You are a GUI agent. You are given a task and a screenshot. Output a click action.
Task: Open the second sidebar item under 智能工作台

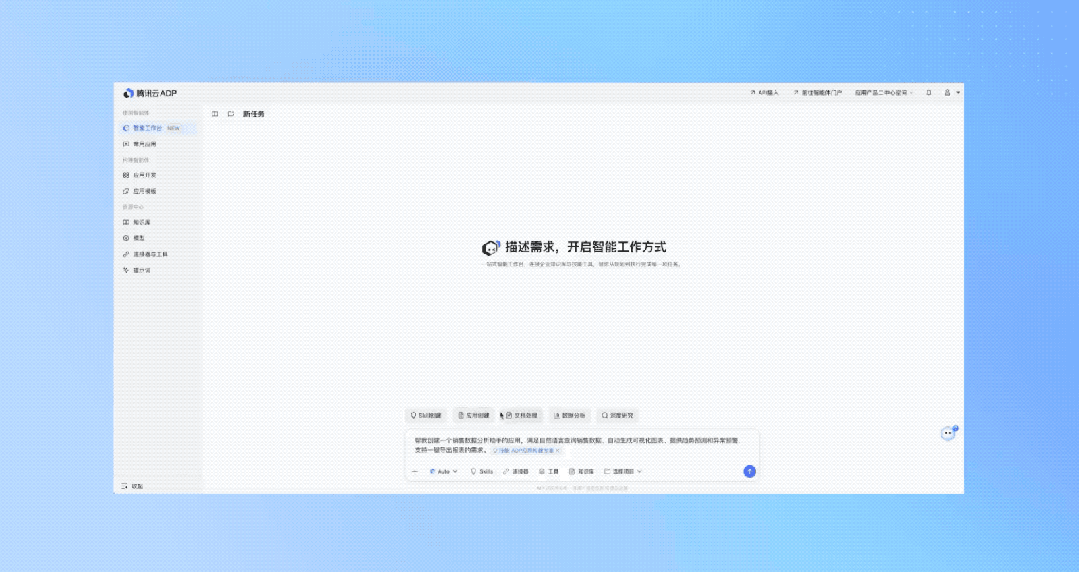click(x=140, y=145)
